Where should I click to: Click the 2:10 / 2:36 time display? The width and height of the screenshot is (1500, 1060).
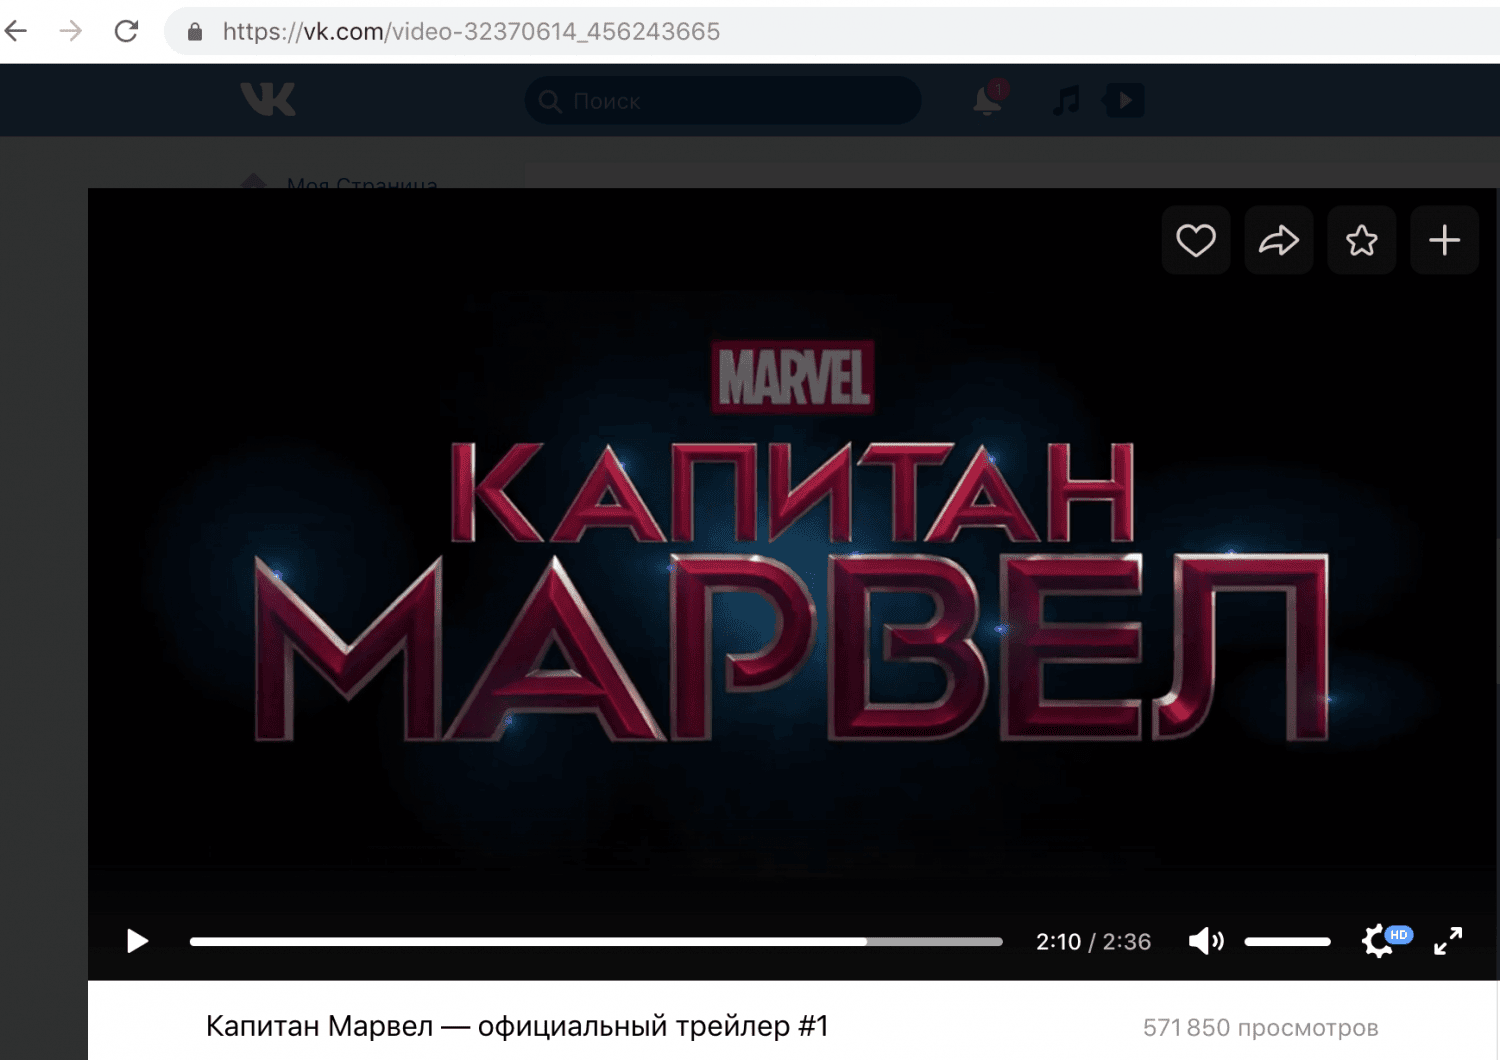coord(1093,942)
